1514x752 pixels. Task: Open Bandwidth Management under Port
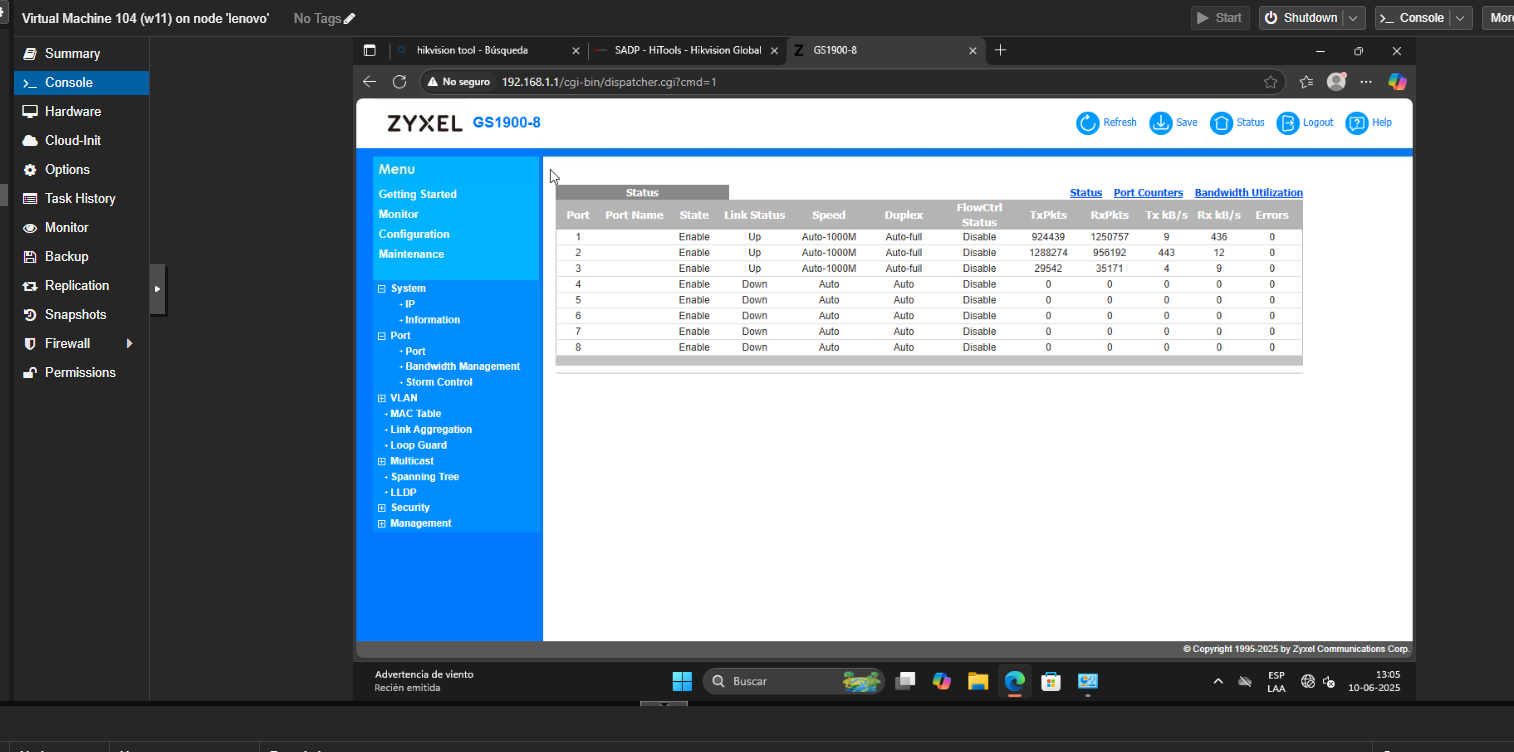pos(463,367)
